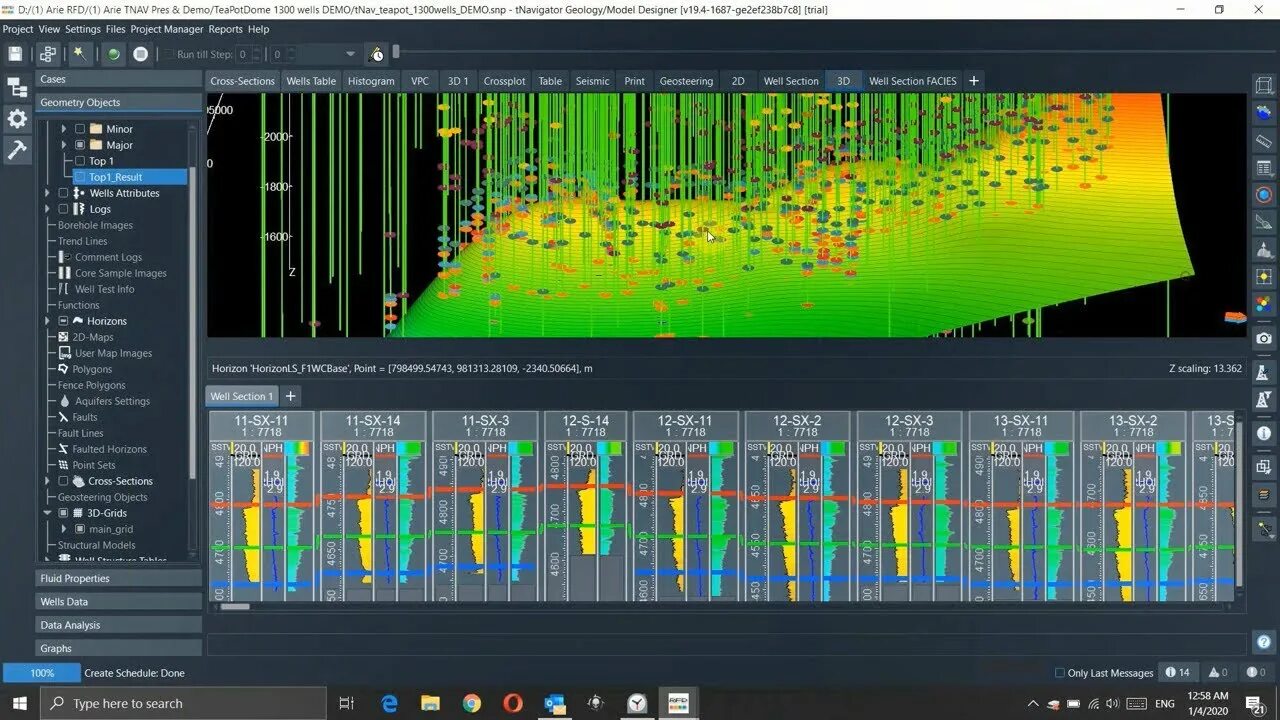Open the Data Analysis section
1280x720 pixels.
pos(118,625)
